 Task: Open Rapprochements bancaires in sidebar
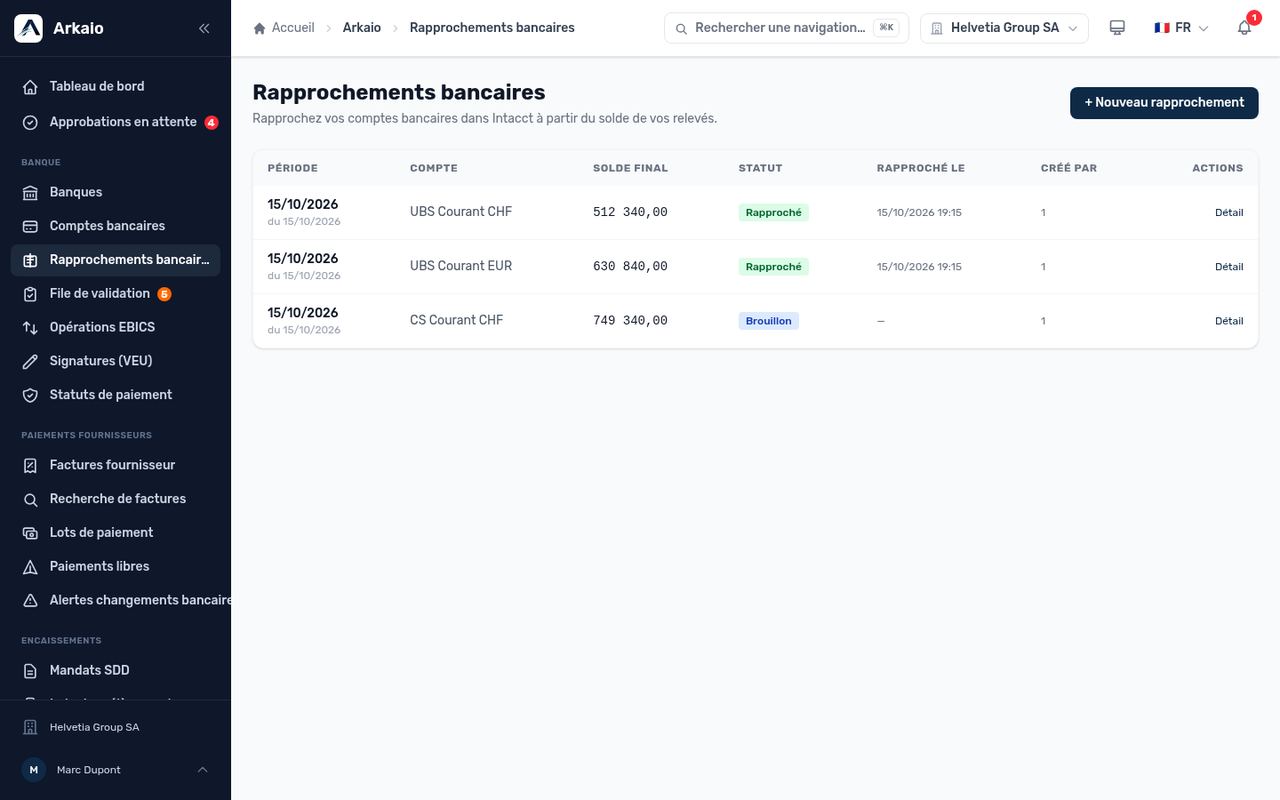[x=115, y=260]
